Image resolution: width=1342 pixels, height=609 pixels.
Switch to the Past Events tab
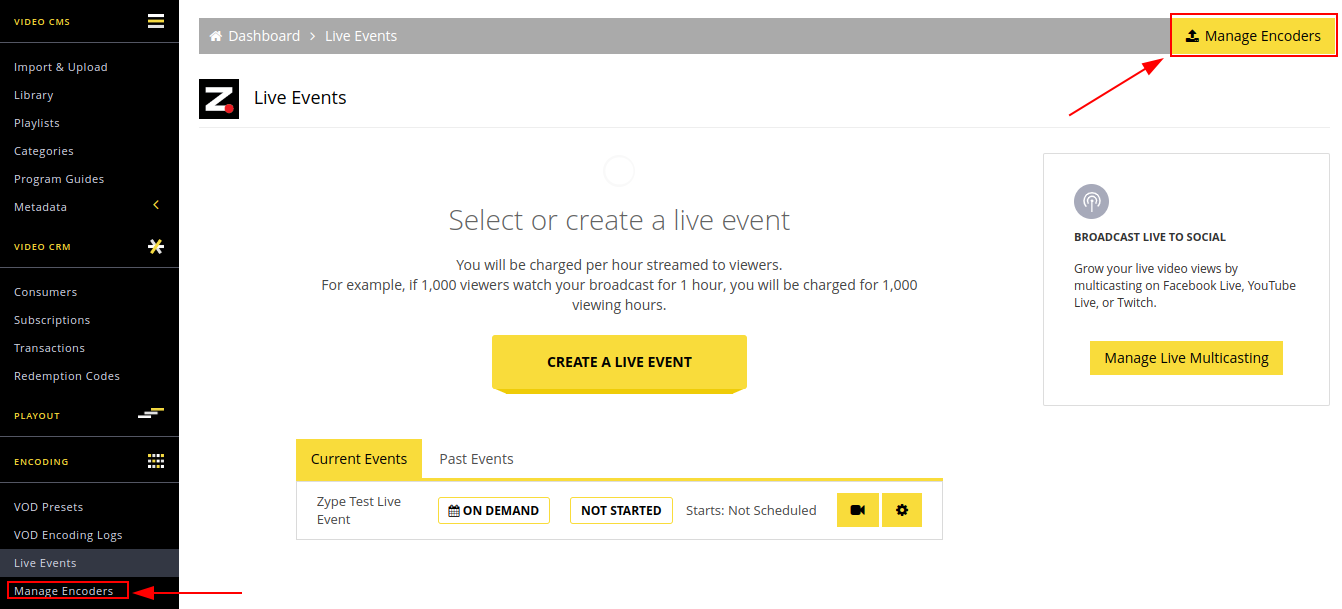(476, 459)
